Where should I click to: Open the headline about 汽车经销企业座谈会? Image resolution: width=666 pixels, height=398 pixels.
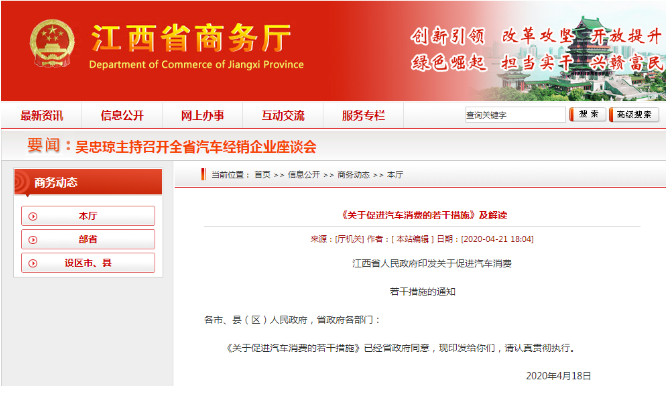[x=196, y=147]
